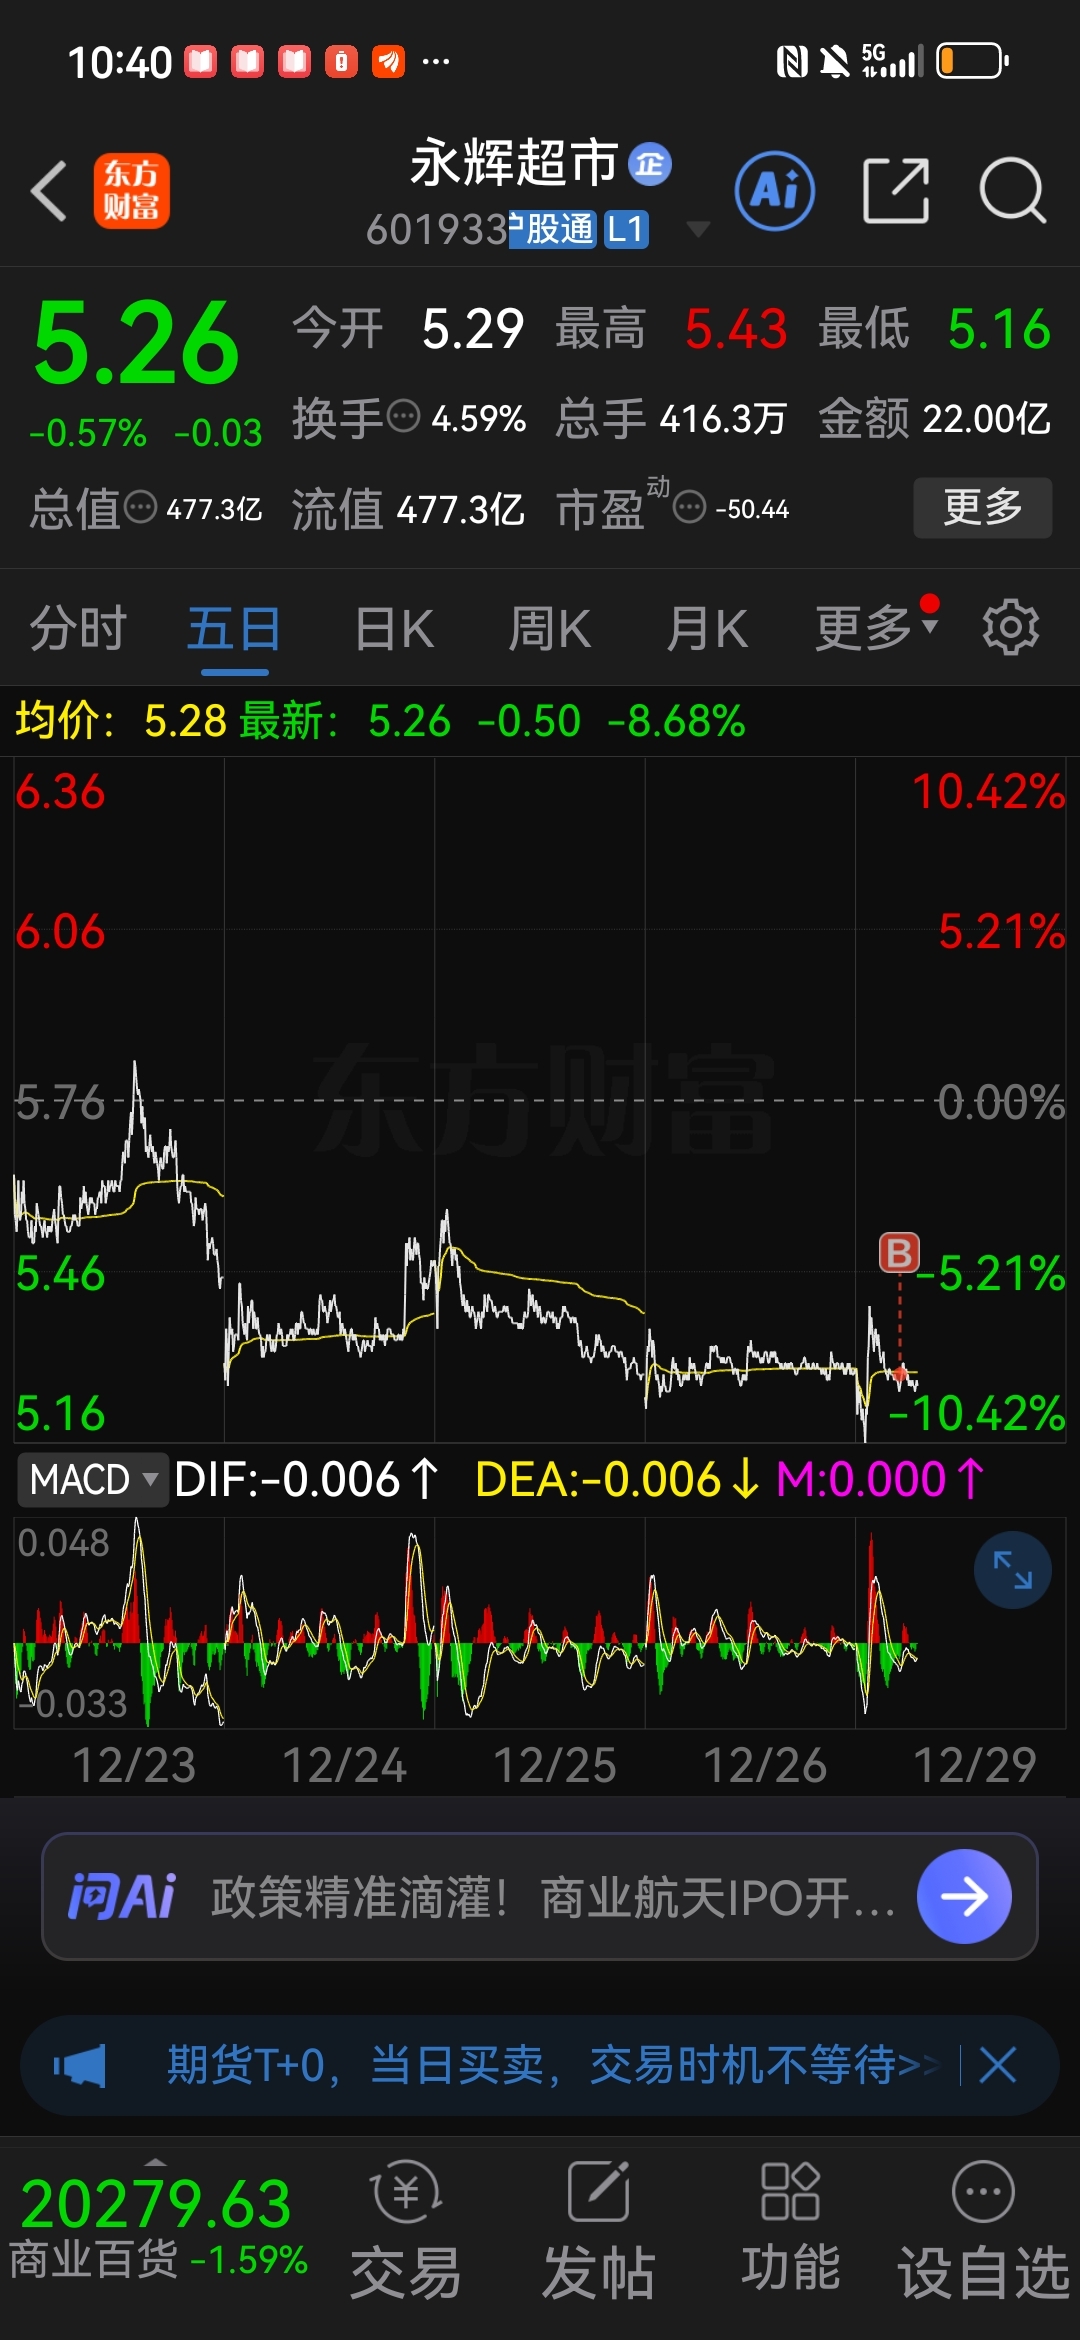1080x2340 pixels.
Task: Tap the megaphone announcement icon
Action: 79,2065
